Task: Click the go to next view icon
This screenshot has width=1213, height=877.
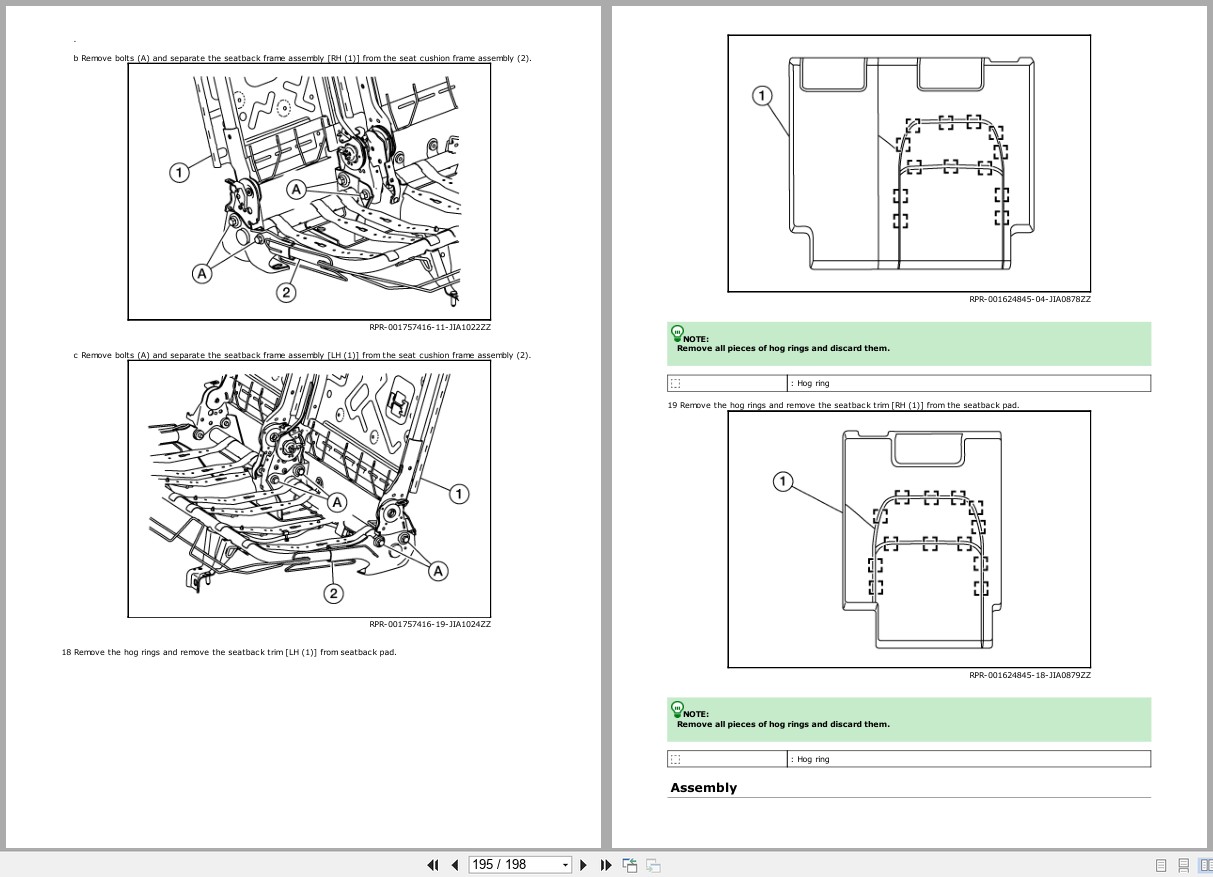Action: 653,865
